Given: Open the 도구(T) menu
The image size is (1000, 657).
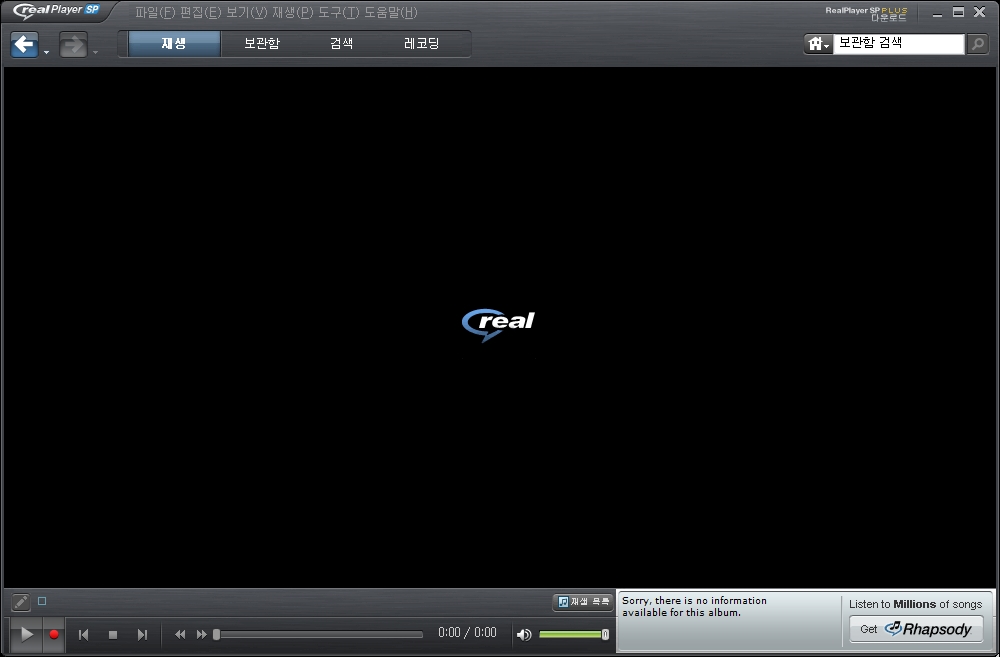Looking at the screenshot, I should 339,13.
